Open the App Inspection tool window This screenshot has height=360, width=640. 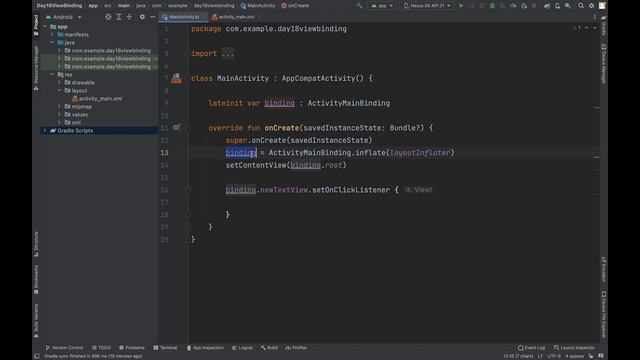click(x=205, y=348)
